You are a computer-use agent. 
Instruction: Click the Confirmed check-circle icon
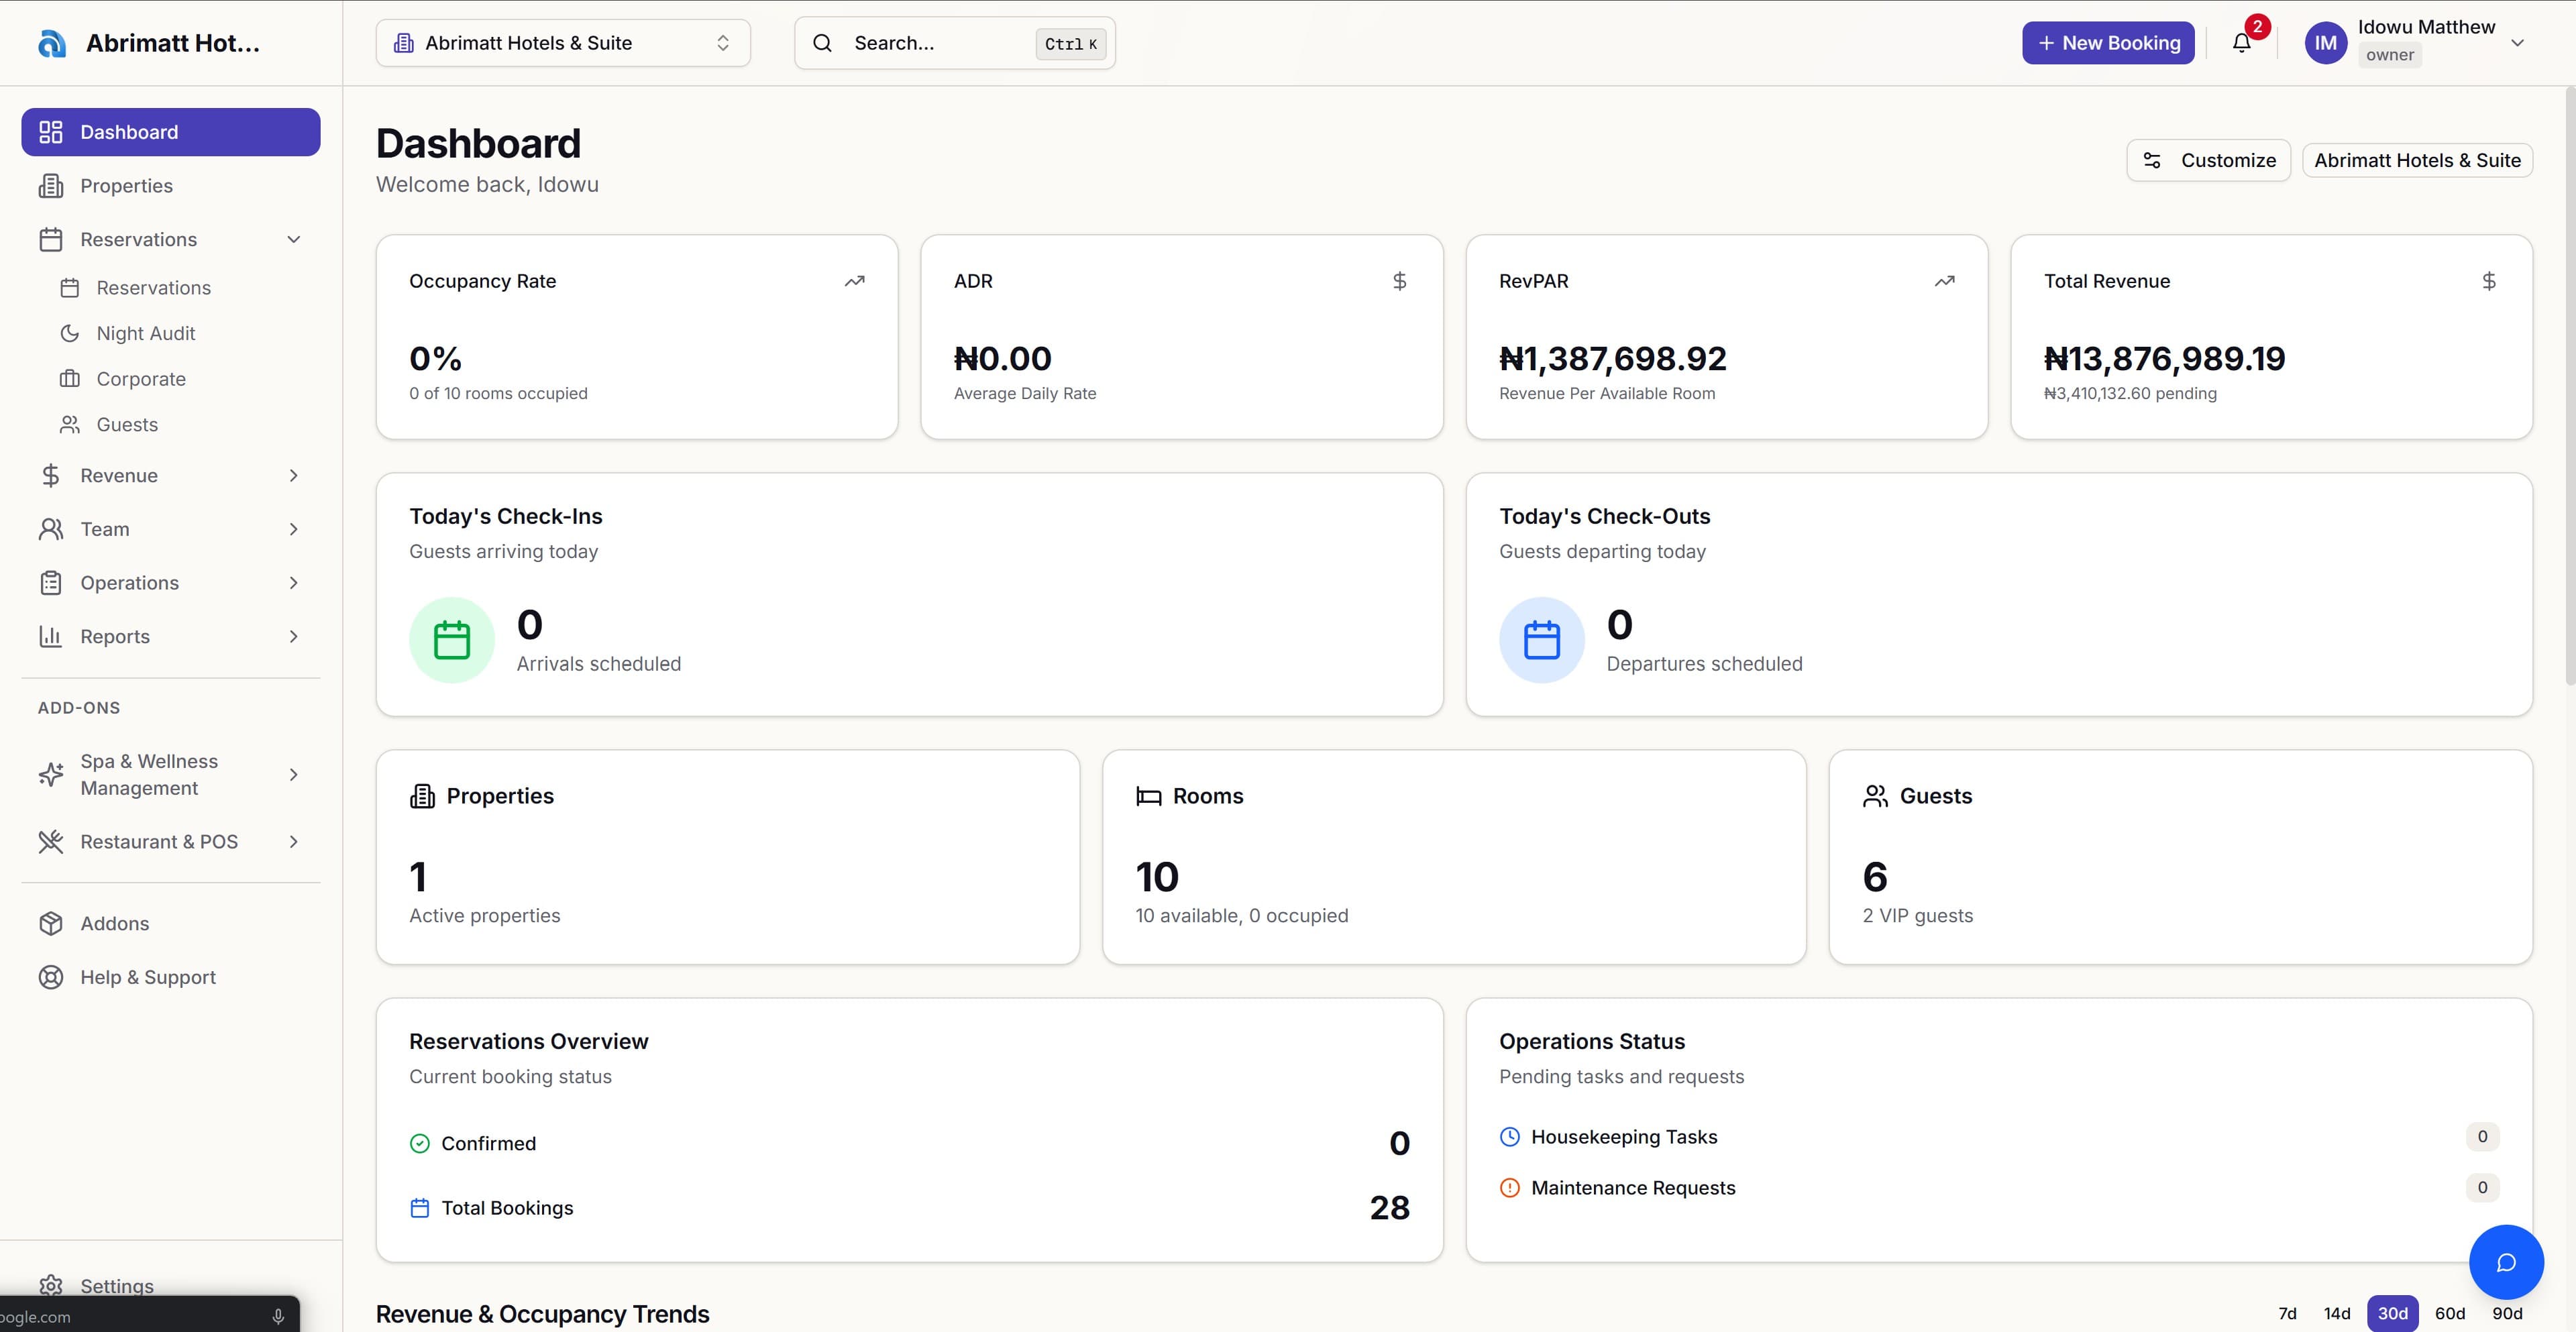[x=420, y=1143]
